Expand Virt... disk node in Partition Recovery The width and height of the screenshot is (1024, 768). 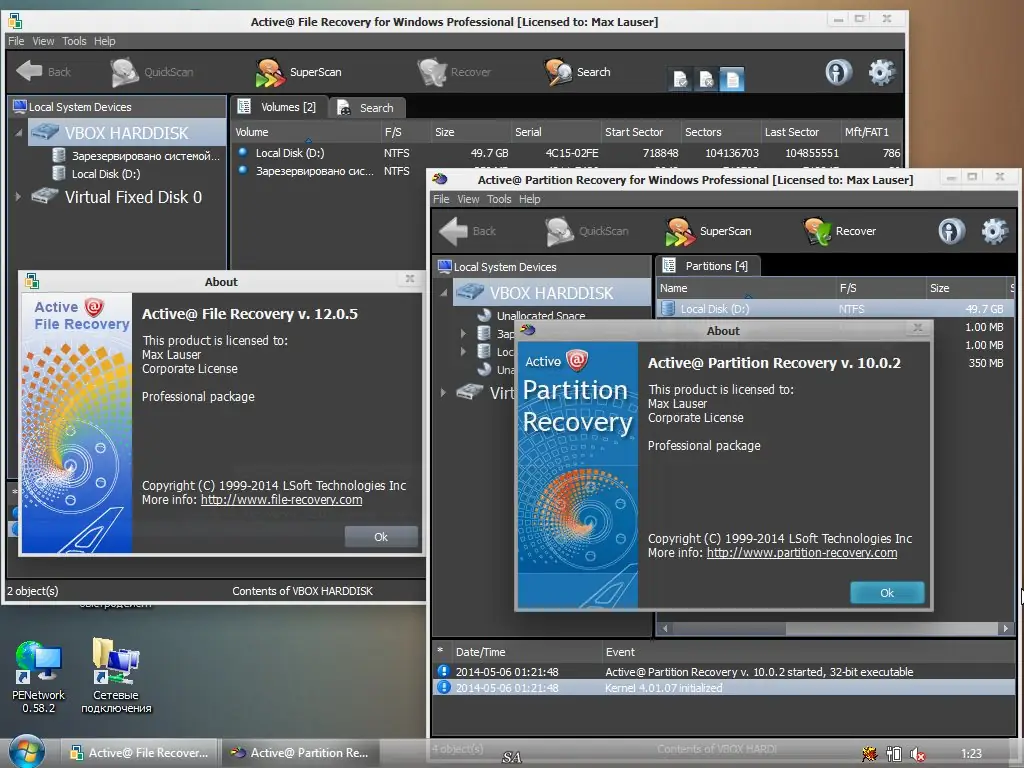(x=443, y=392)
